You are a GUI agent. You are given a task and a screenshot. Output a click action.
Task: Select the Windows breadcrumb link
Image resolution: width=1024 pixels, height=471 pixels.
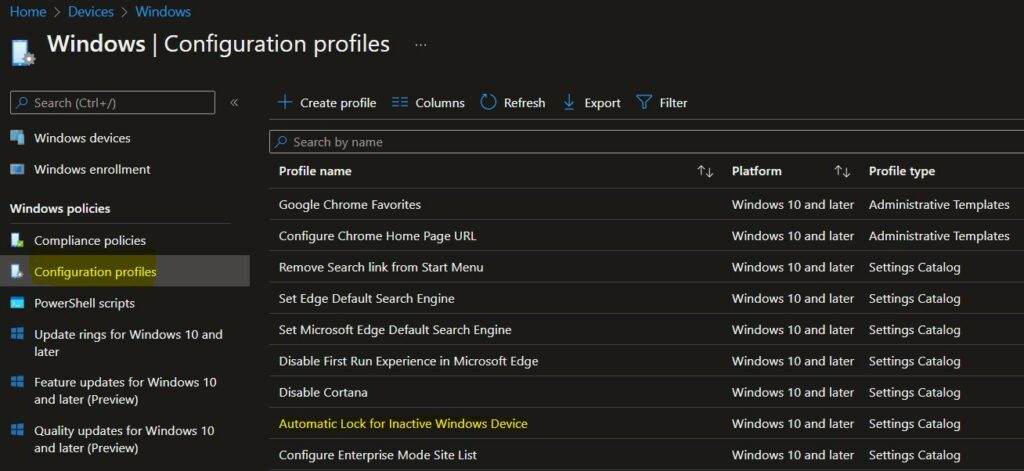163,12
